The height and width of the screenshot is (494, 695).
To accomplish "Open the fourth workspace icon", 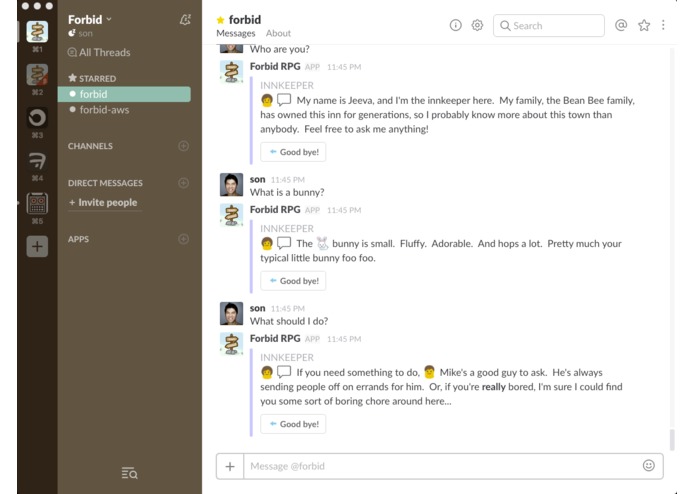I will 37,160.
